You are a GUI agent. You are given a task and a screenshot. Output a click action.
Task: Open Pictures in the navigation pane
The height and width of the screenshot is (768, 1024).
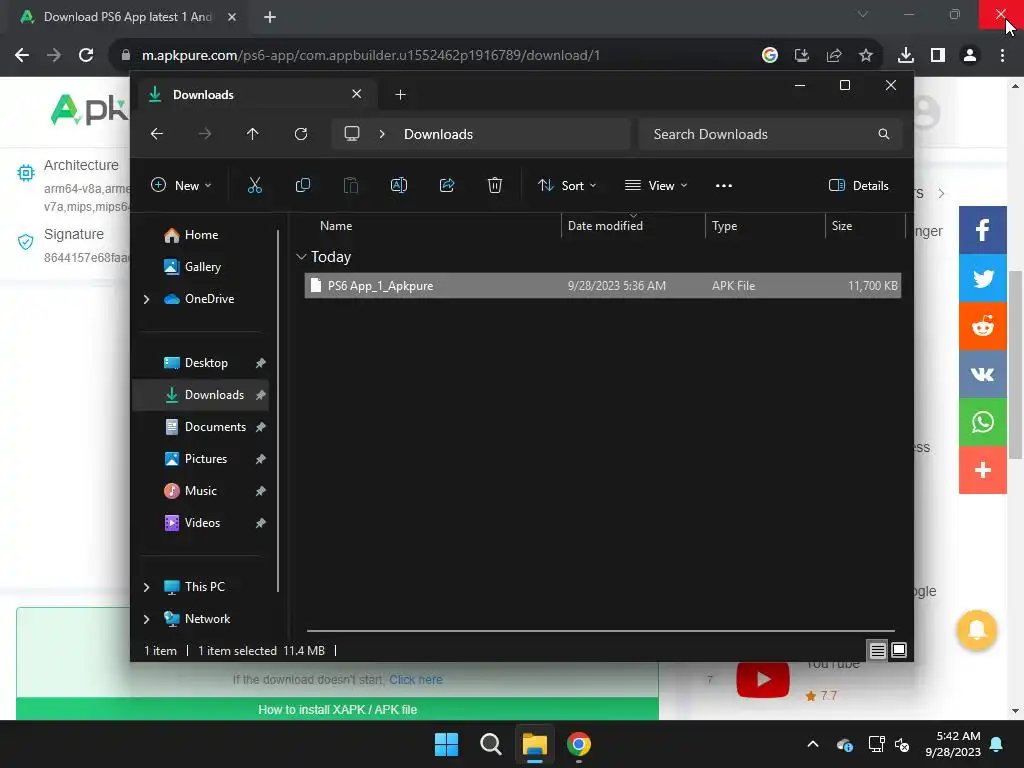205,459
